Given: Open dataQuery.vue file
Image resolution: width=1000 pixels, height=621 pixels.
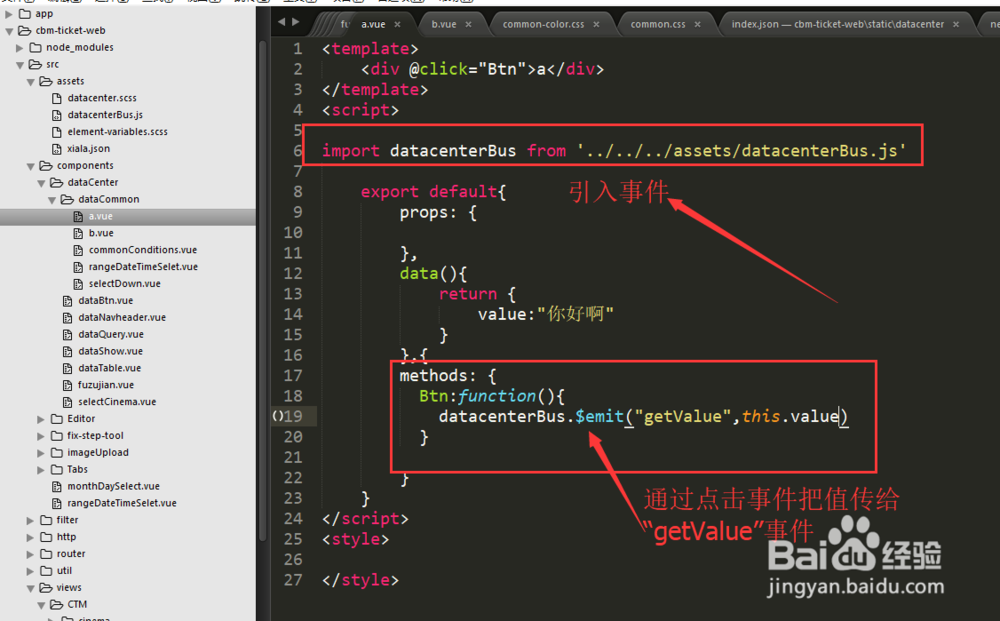Looking at the screenshot, I should 111,335.
